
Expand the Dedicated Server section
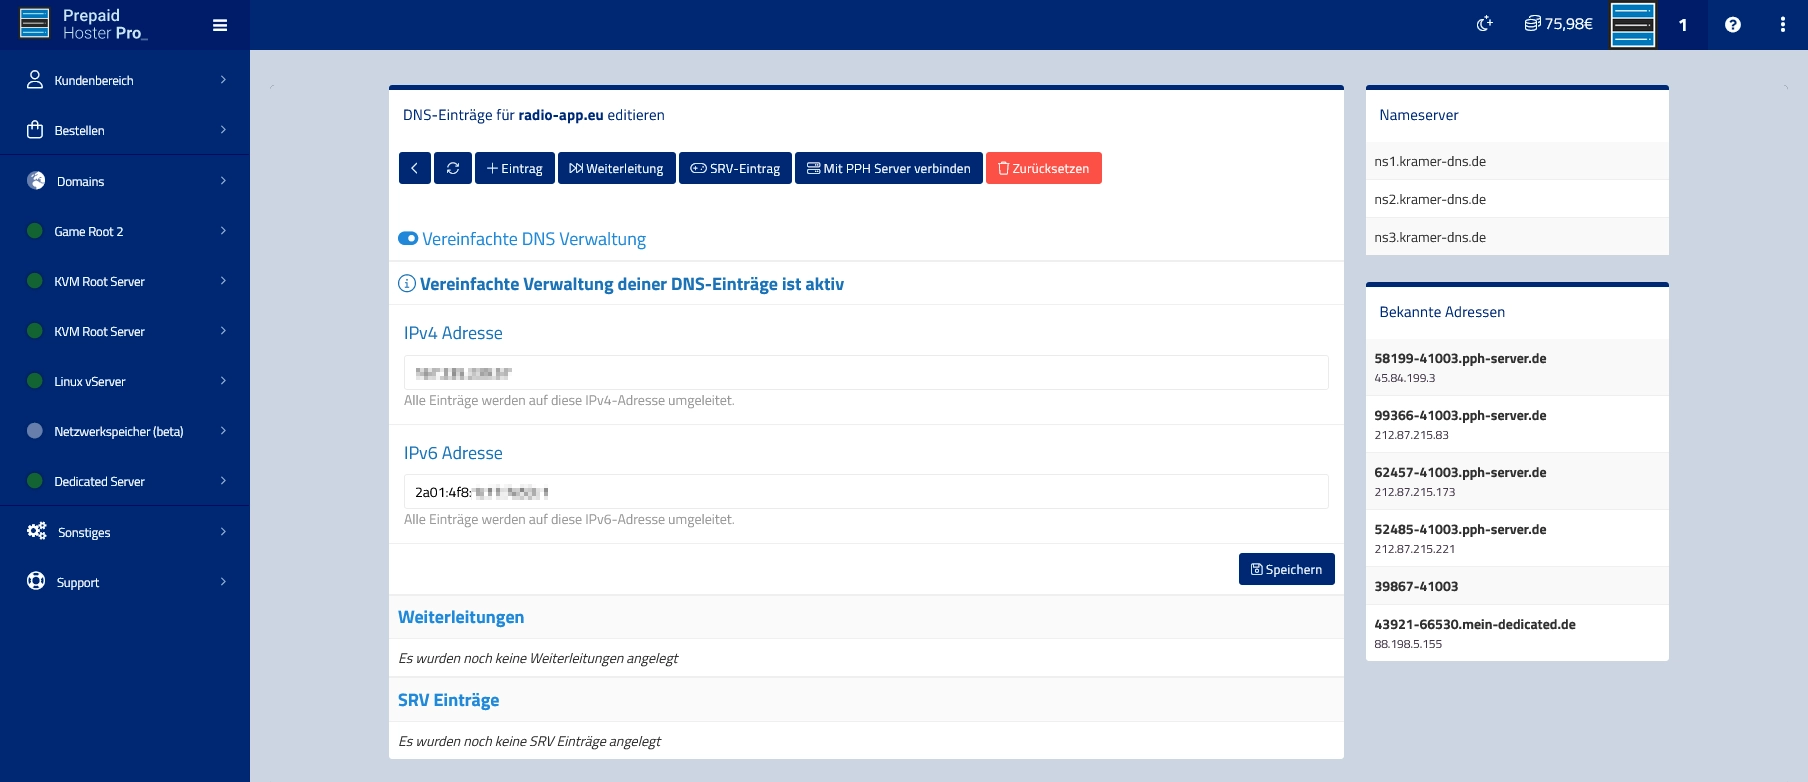coord(125,481)
